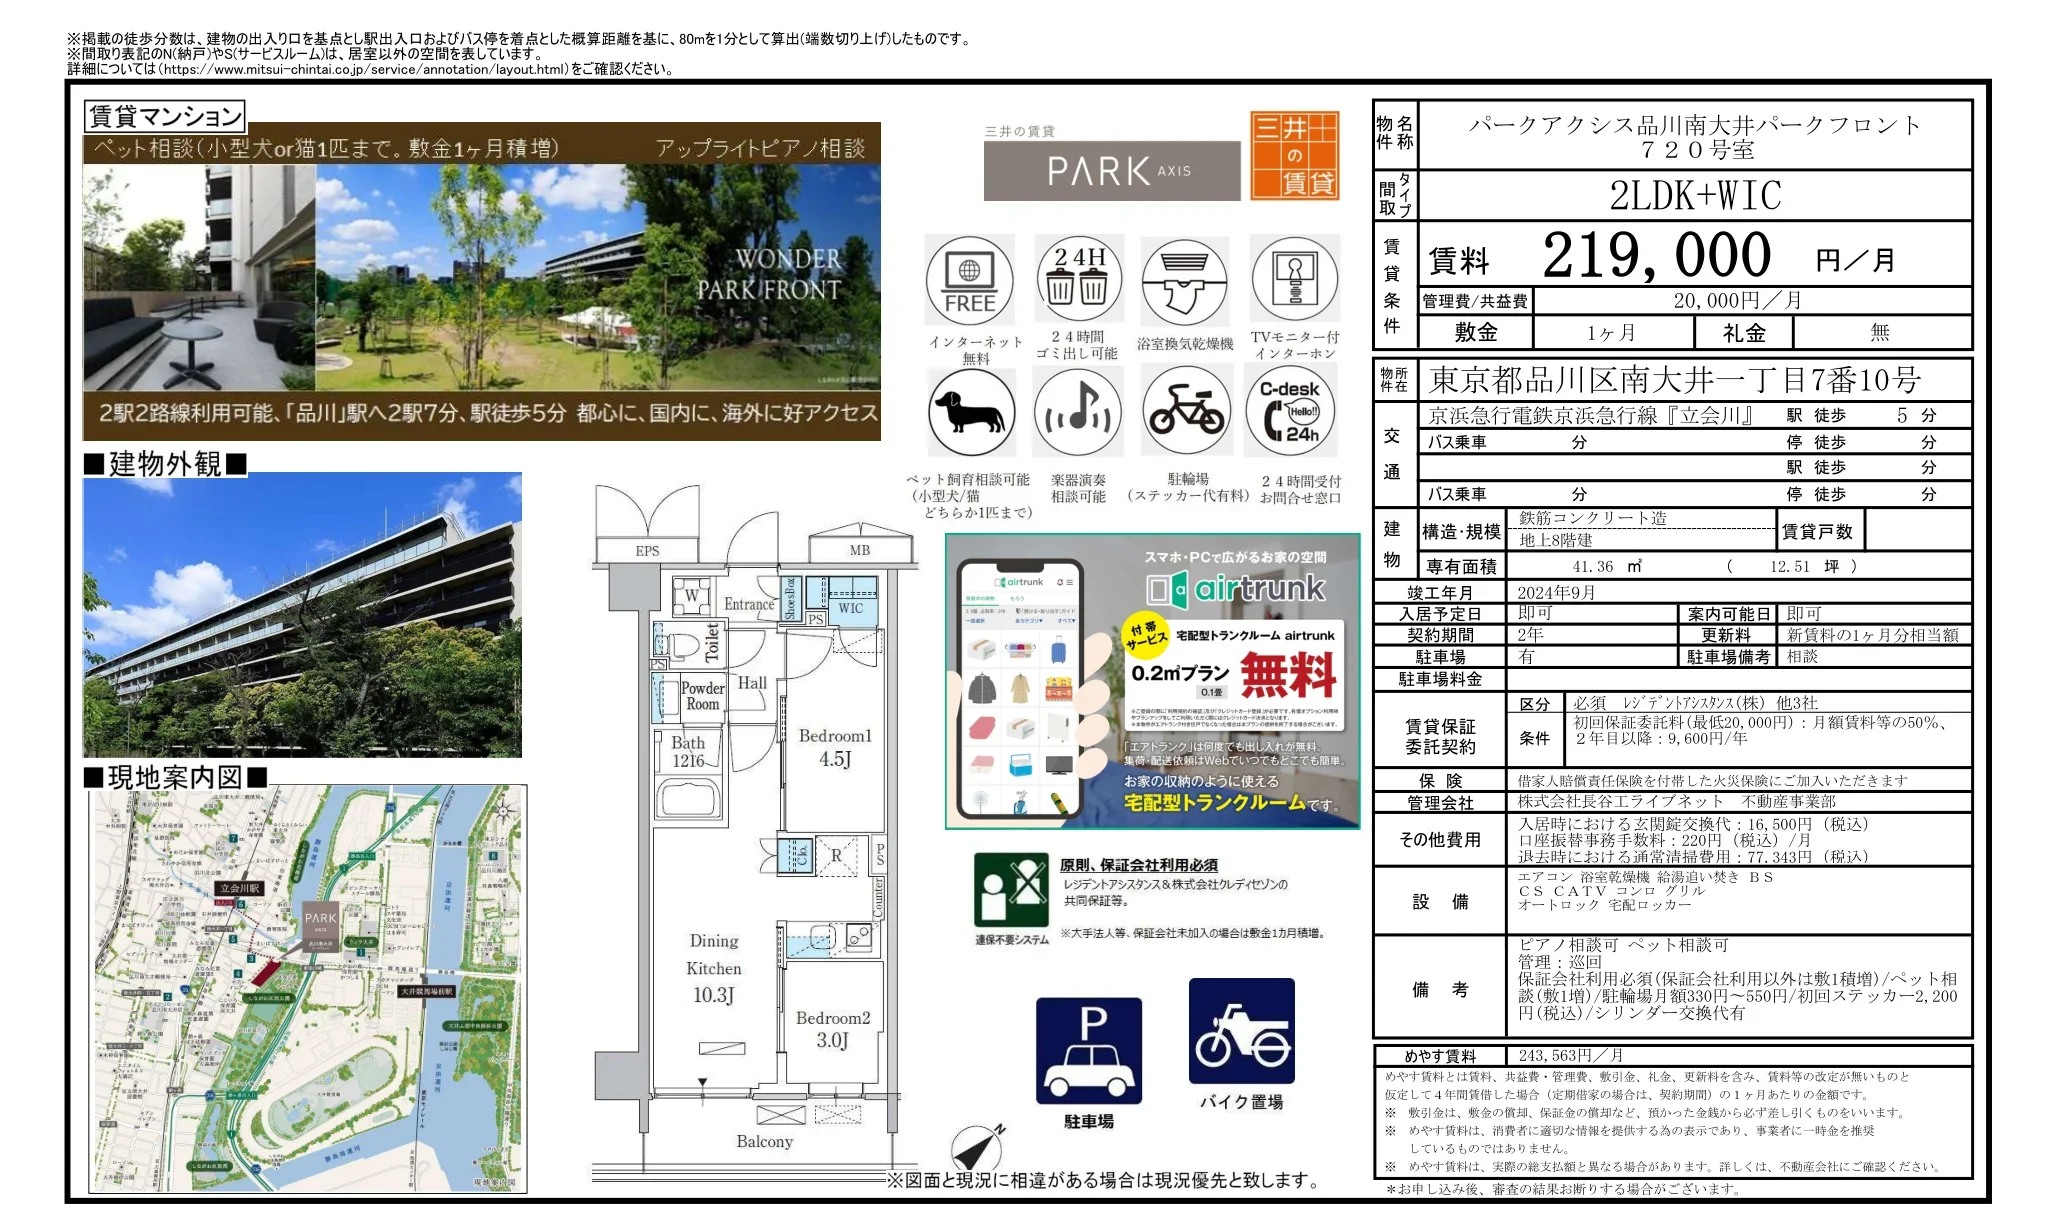Select the PARK AXIS brand logo
Image resolution: width=2056 pixels, height=1207 pixels.
[1110, 168]
